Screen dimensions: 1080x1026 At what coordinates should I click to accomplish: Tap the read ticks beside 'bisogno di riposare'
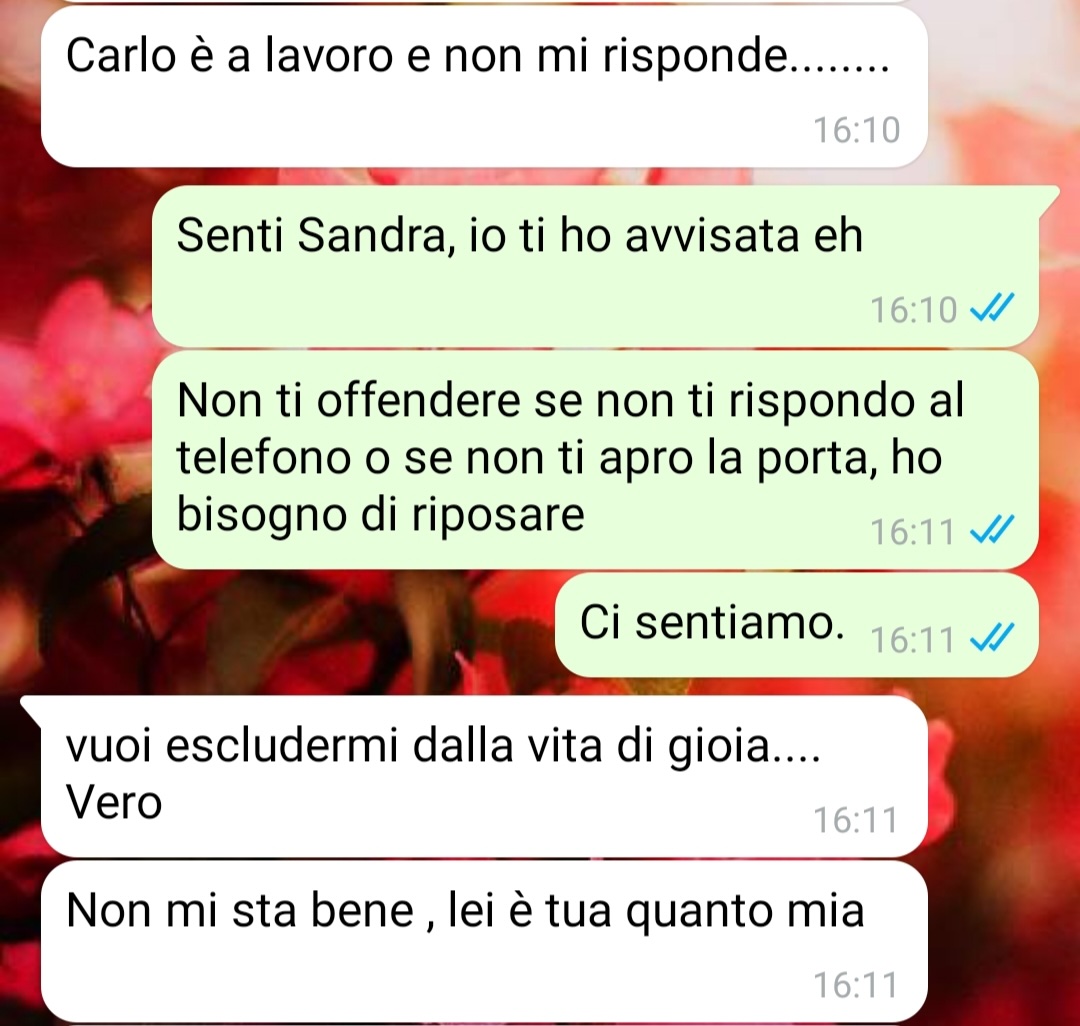992,530
